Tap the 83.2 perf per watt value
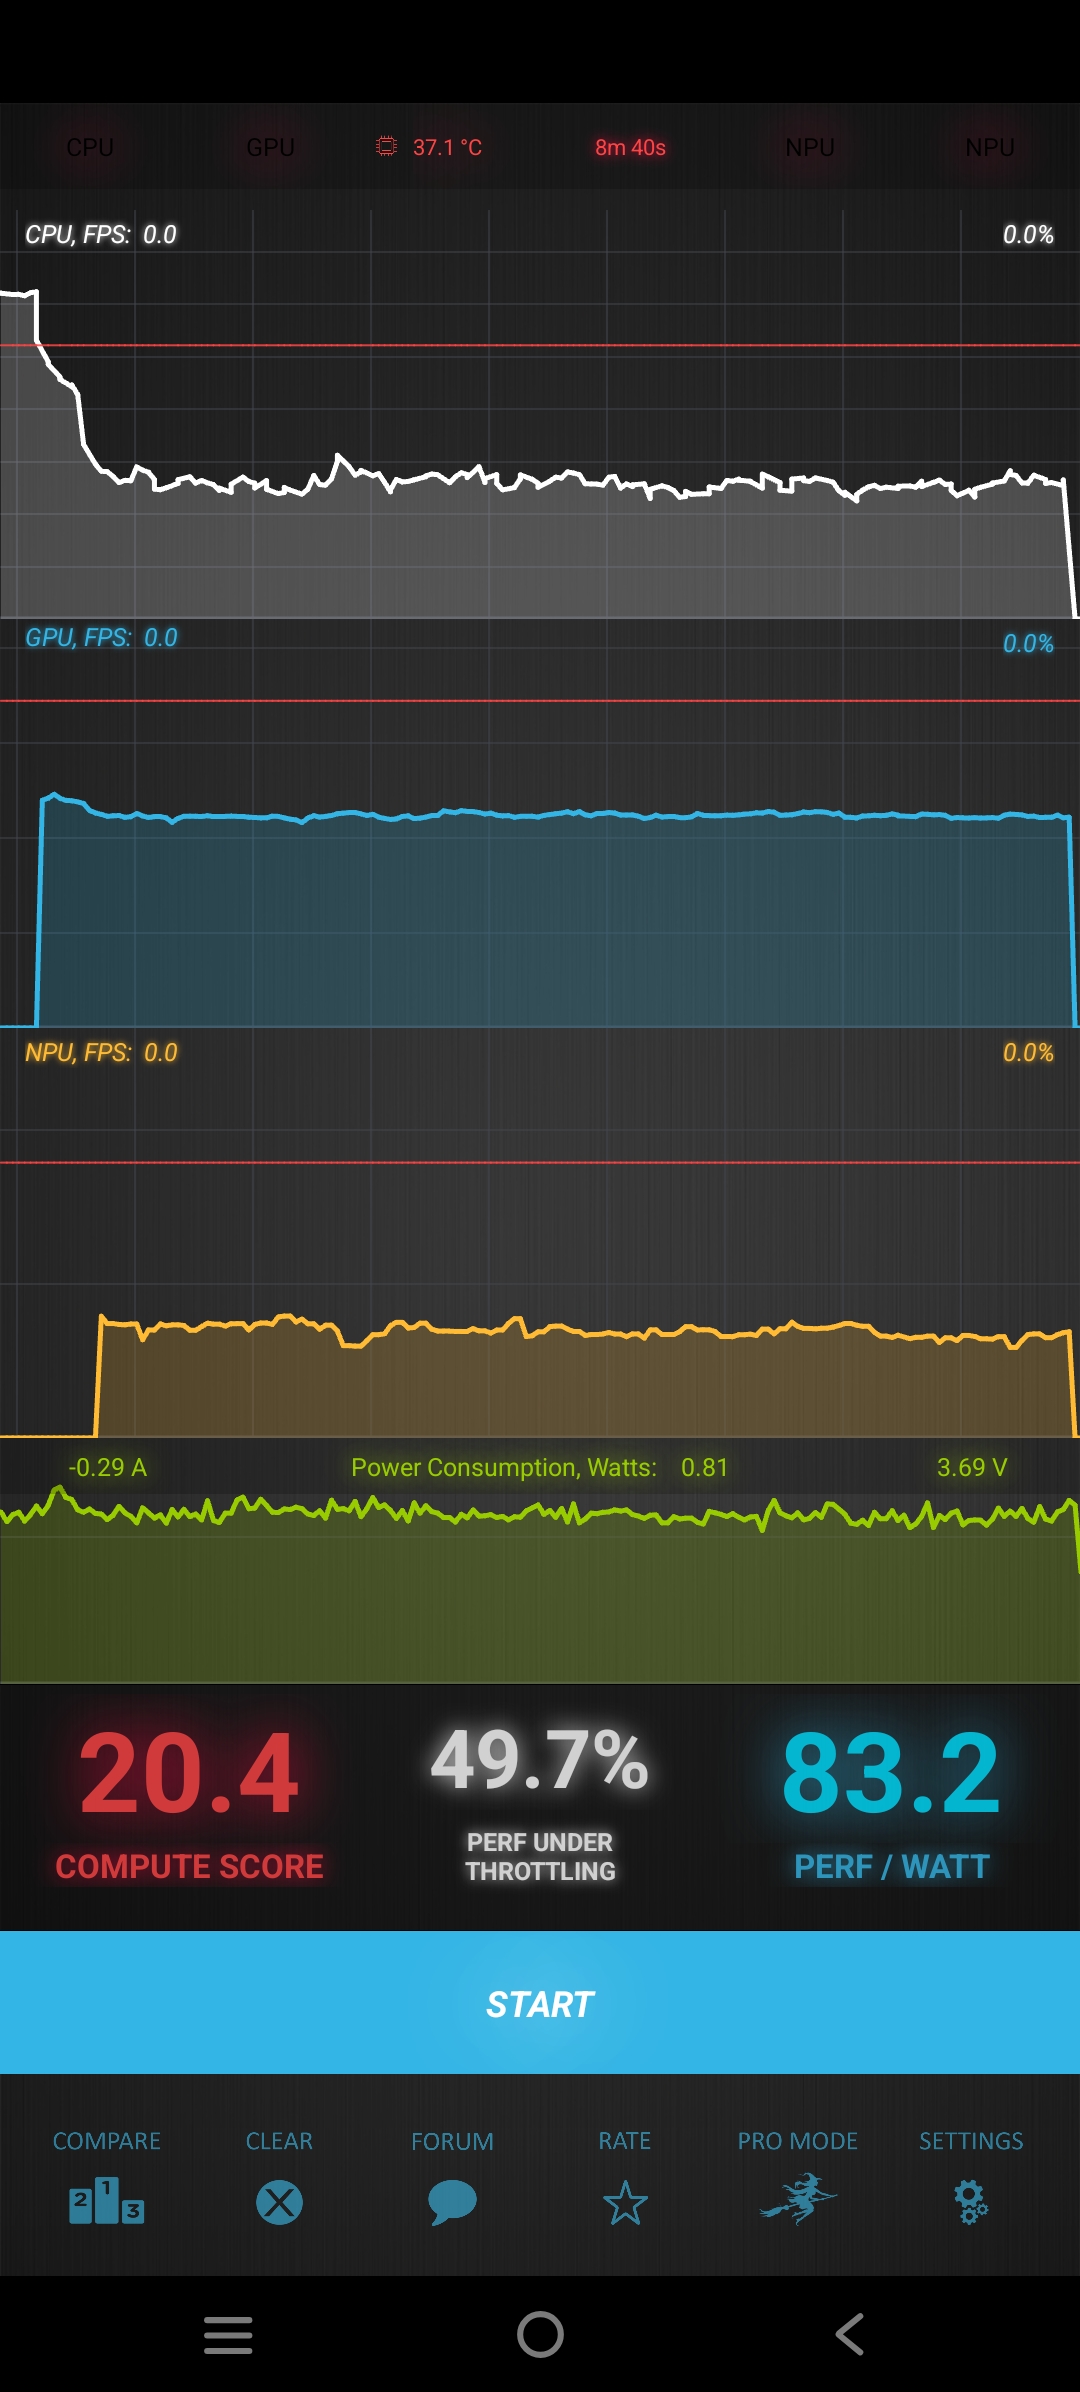 [x=891, y=1775]
